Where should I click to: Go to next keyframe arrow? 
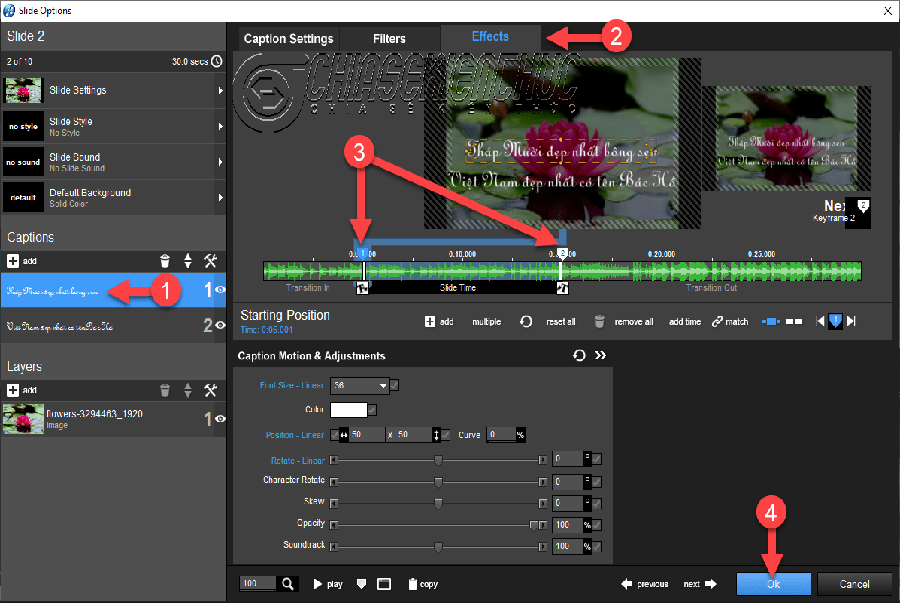[851, 321]
